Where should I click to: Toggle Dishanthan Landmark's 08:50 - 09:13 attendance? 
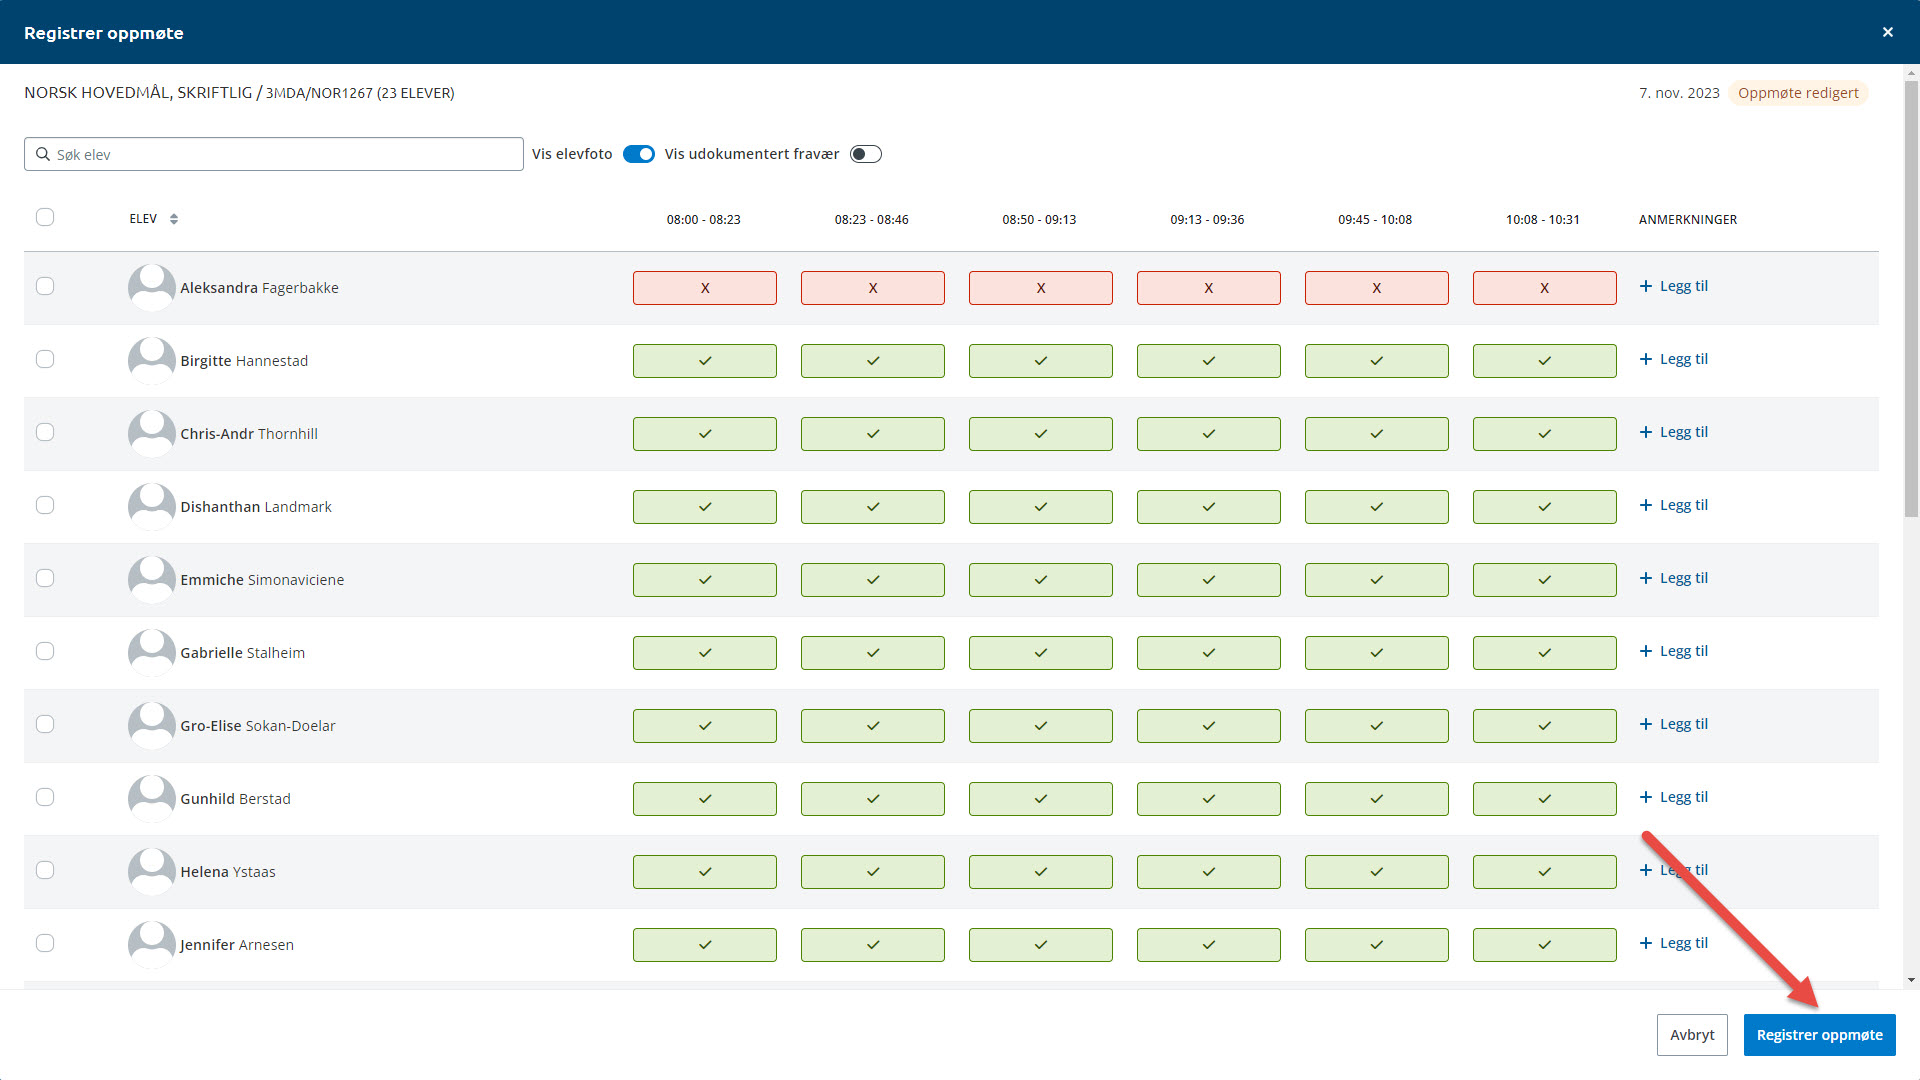coord(1041,507)
